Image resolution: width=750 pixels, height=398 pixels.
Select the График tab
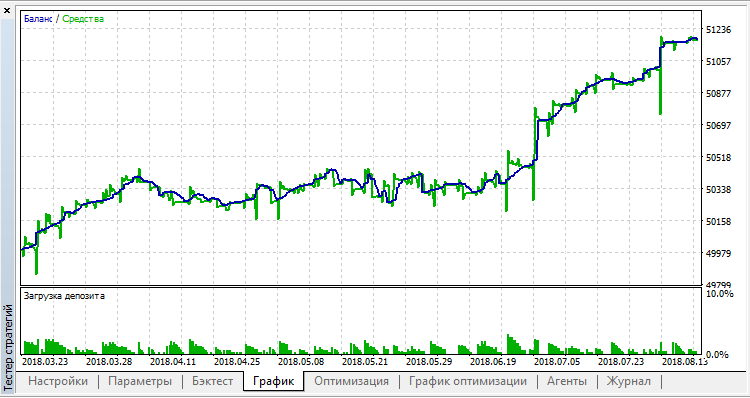(273, 381)
